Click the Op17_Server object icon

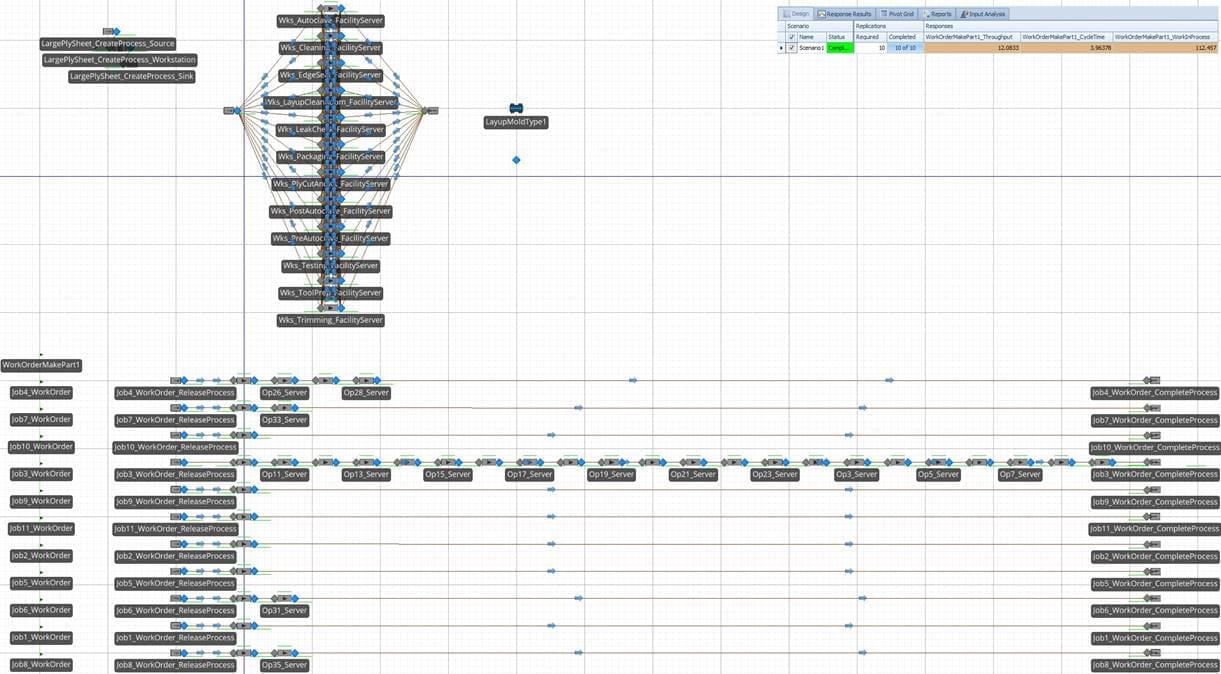[529, 462]
